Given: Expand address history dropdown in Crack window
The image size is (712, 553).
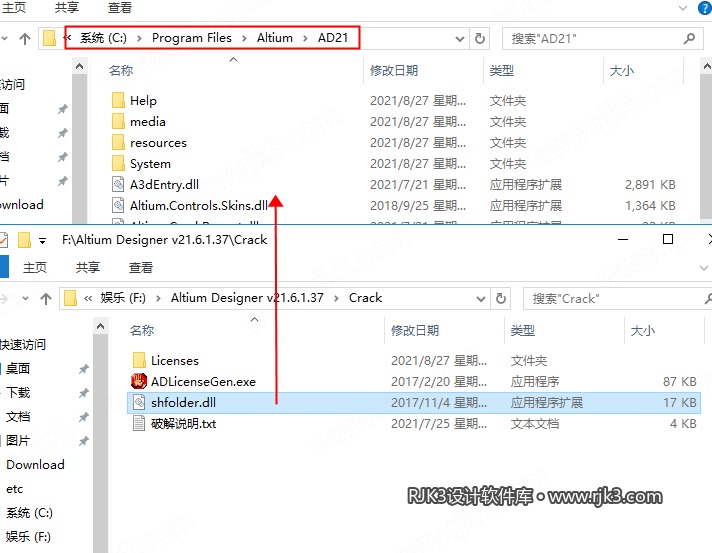Looking at the screenshot, I should tap(480, 299).
